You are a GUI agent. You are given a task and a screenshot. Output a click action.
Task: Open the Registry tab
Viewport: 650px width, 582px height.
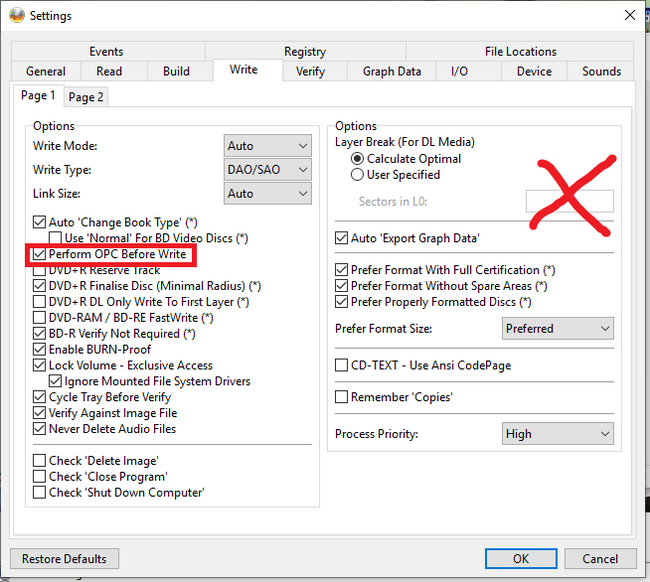pos(305,51)
